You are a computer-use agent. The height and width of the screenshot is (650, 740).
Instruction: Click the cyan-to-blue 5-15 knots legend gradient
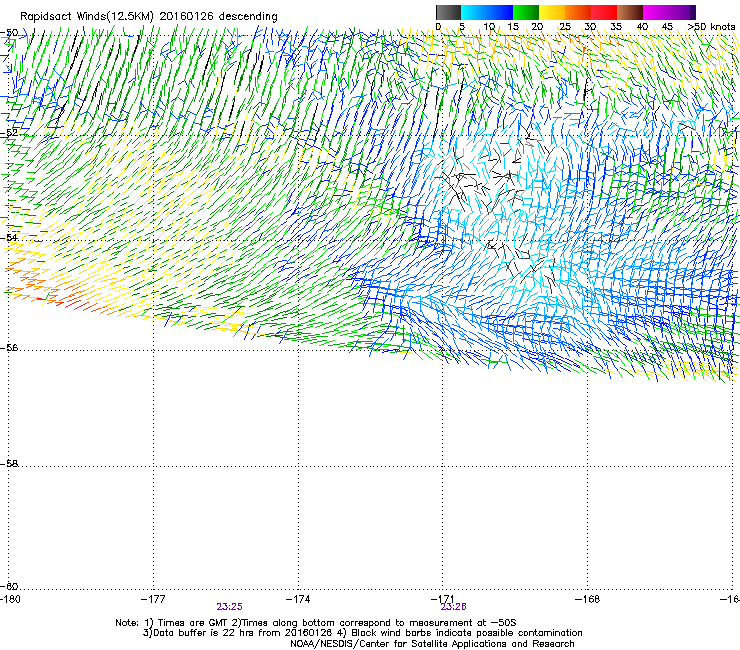tap(487, 12)
